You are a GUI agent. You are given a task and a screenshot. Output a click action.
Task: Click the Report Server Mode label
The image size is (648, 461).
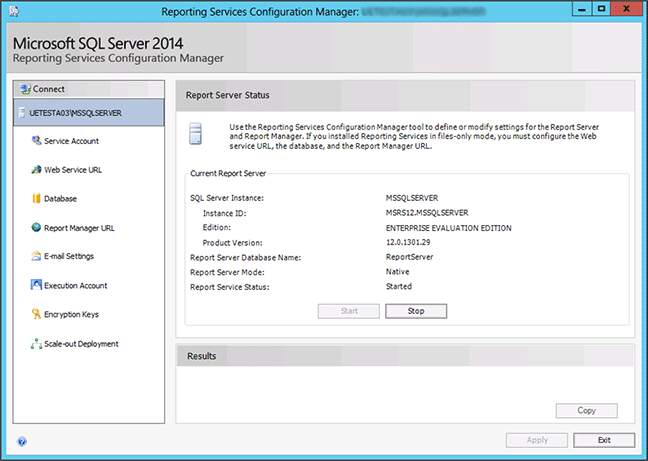(x=227, y=272)
